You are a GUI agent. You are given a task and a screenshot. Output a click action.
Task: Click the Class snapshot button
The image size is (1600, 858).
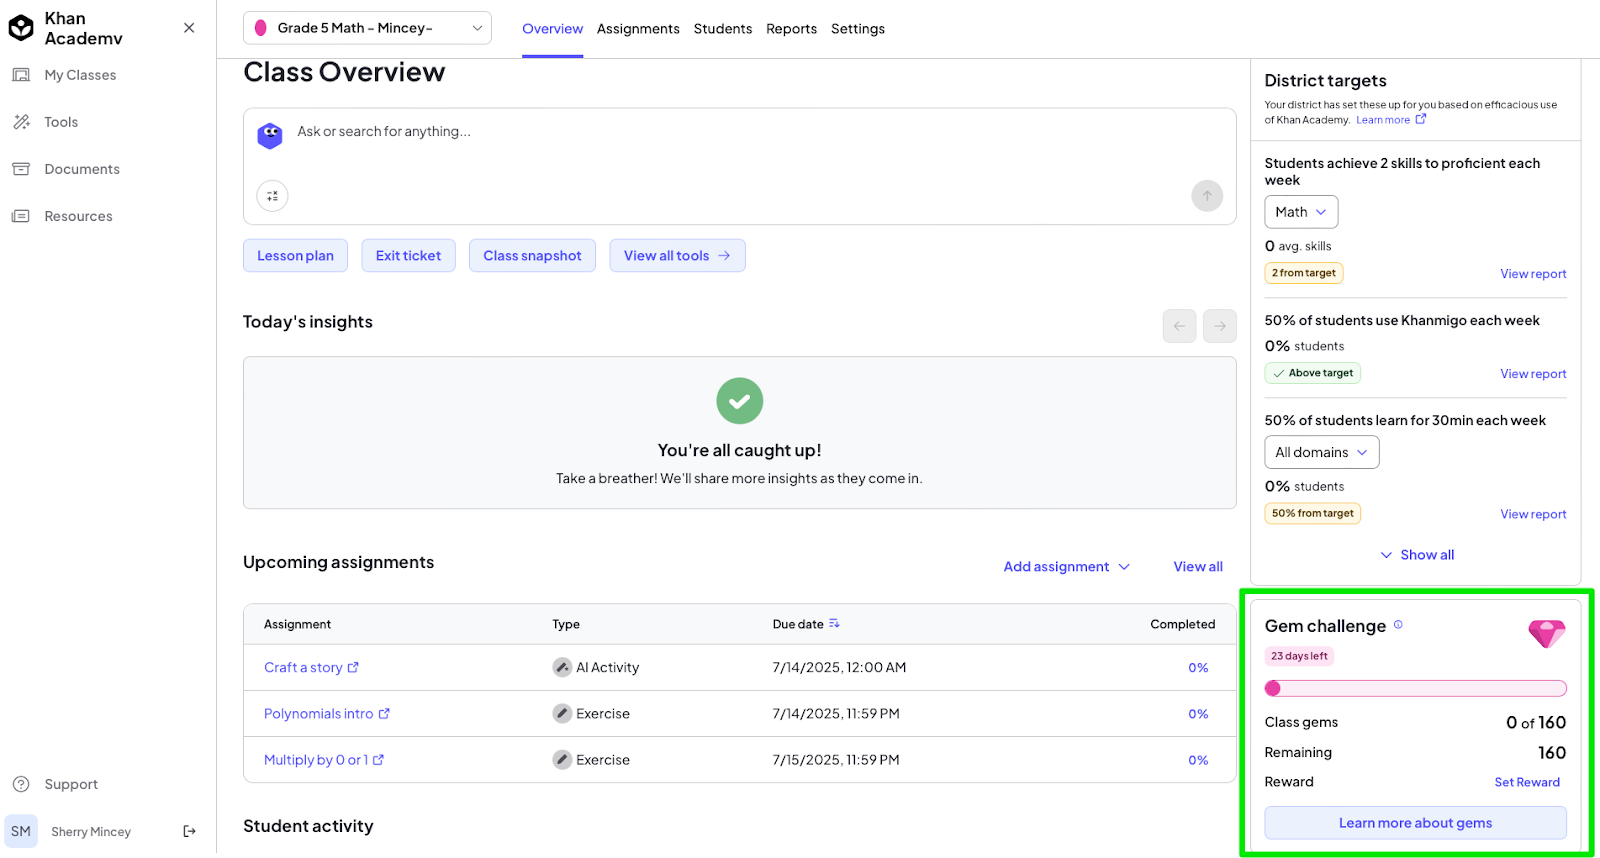pos(532,256)
